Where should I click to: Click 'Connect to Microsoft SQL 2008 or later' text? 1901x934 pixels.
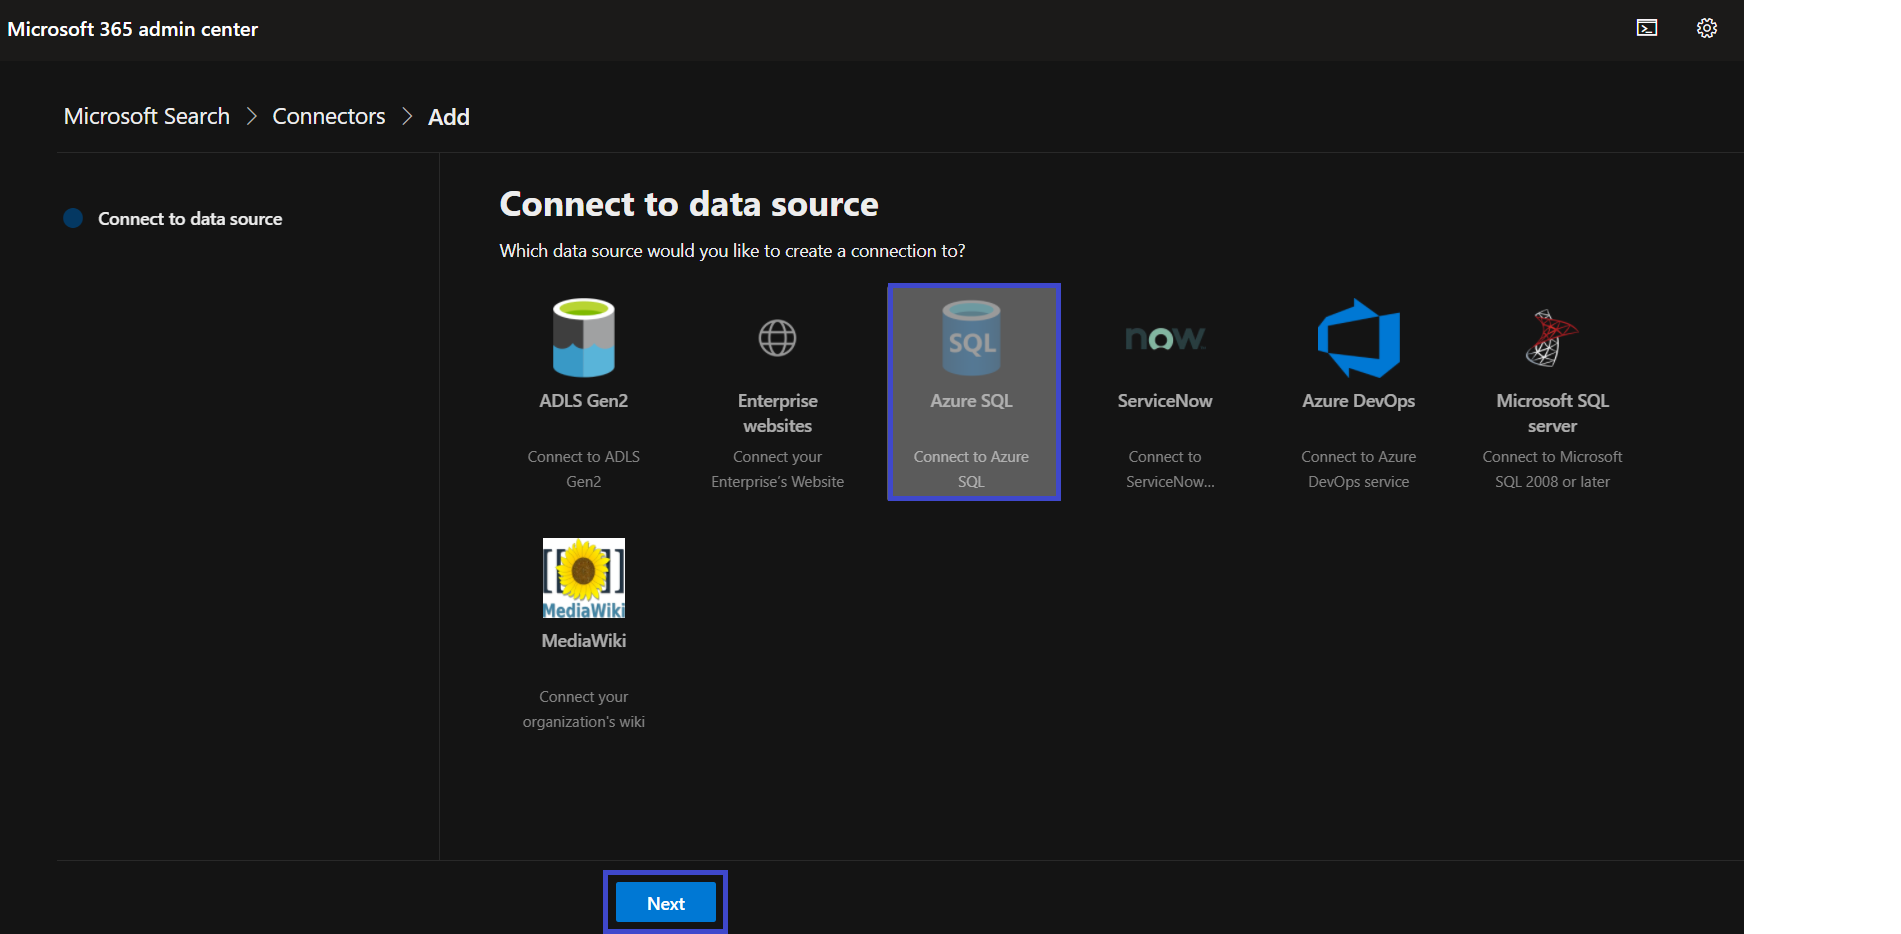(1552, 468)
